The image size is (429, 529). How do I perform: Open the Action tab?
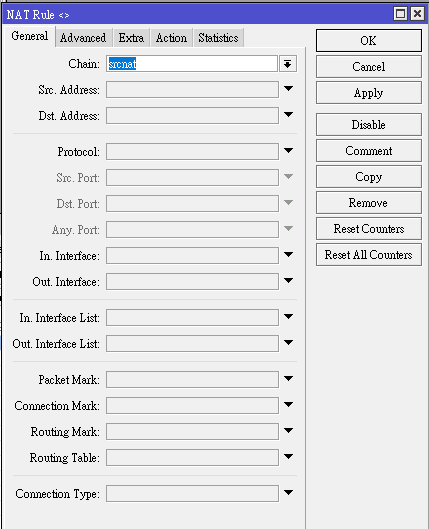click(171, 38)
